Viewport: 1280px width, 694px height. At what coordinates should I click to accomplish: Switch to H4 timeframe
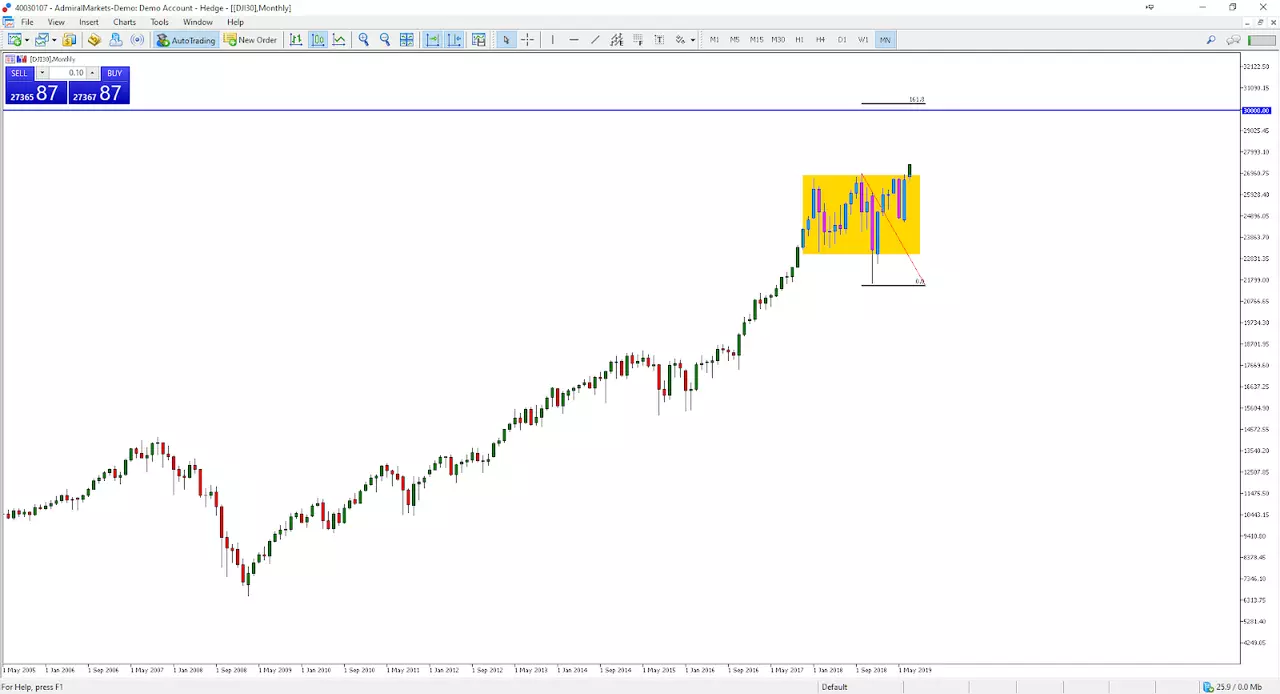820,40
